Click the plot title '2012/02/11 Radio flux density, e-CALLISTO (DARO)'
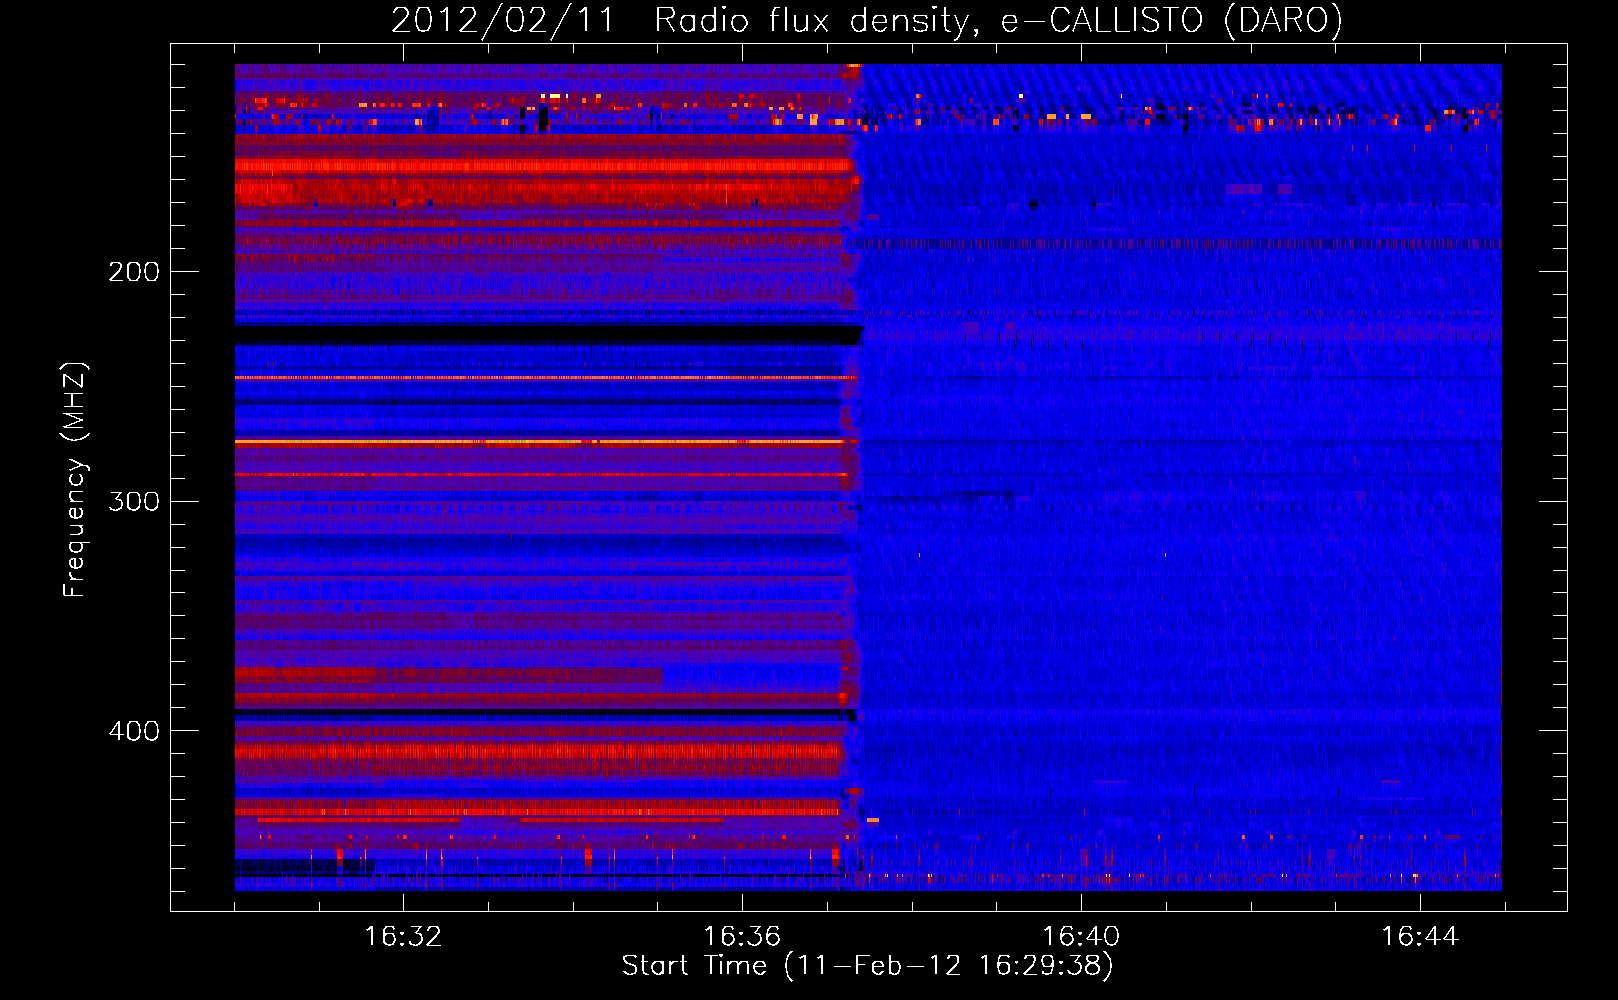The image size is (1618, 1000). (866, 20)
